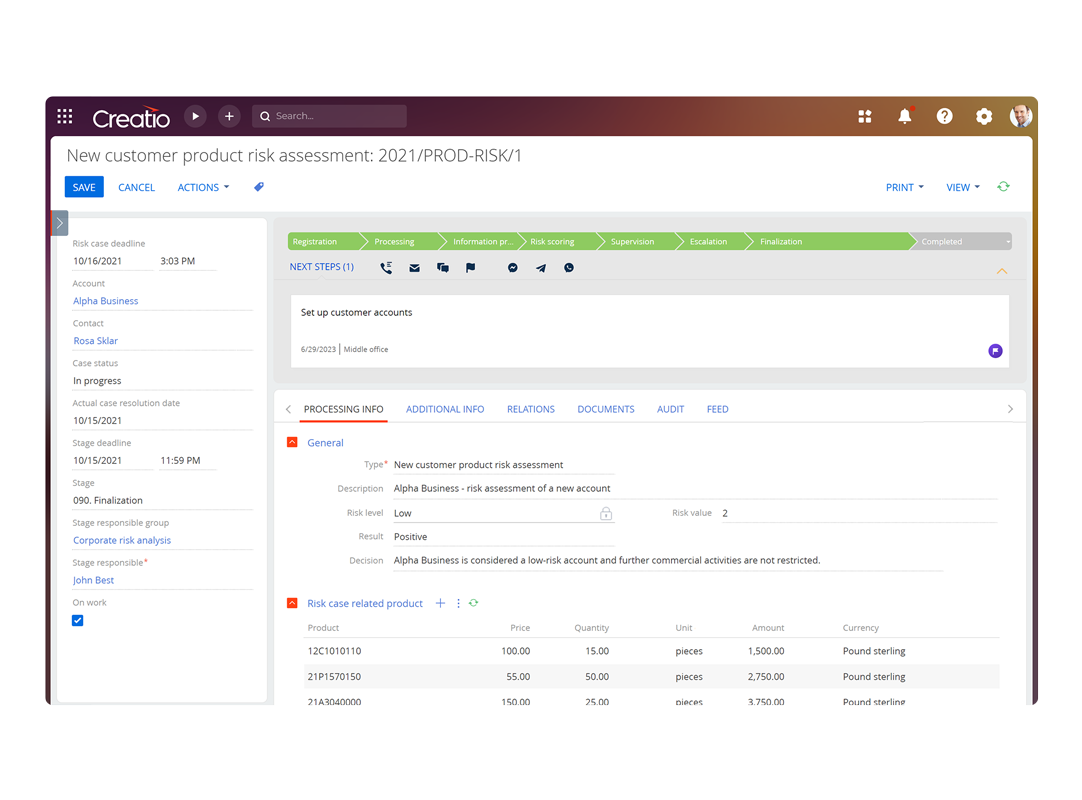Enable the On work checkbox

coord(77,620)
